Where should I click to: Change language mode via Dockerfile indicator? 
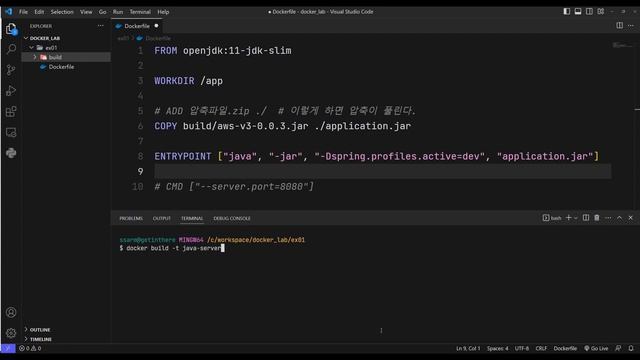click(x=565, y=348)
